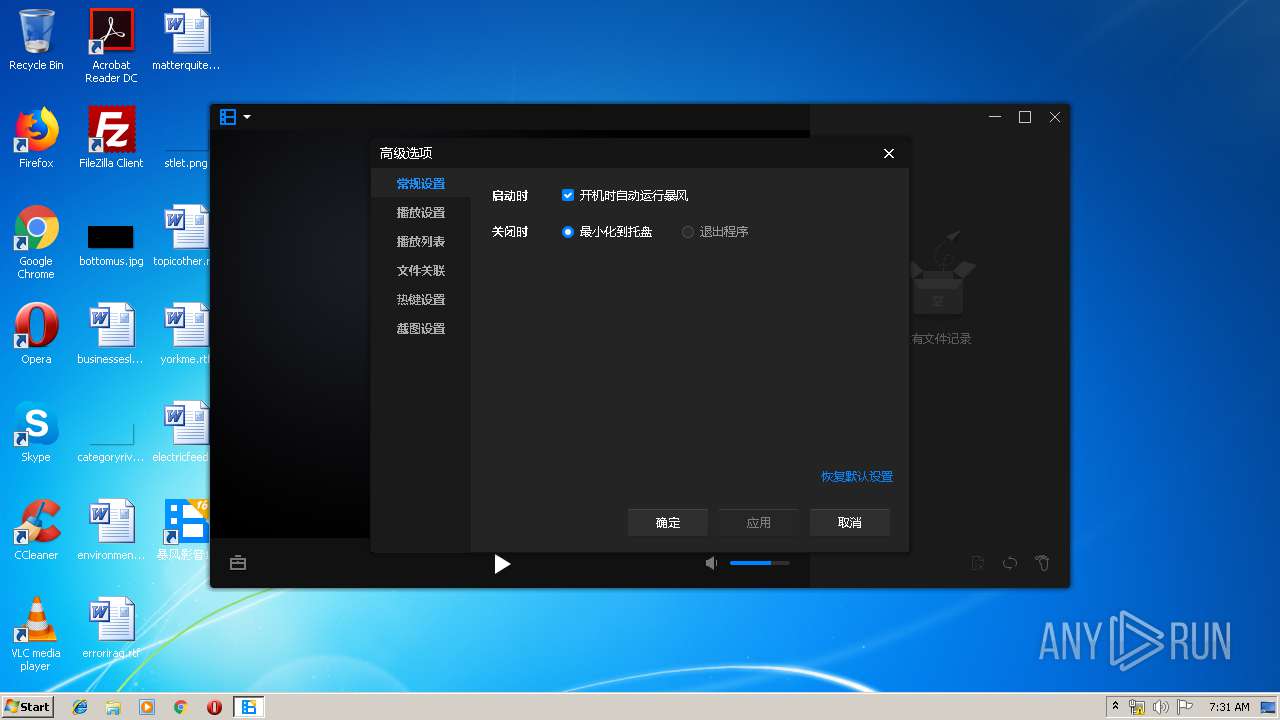
Task: Open the Firefox desktop shortcut
Action: point(36,138)
